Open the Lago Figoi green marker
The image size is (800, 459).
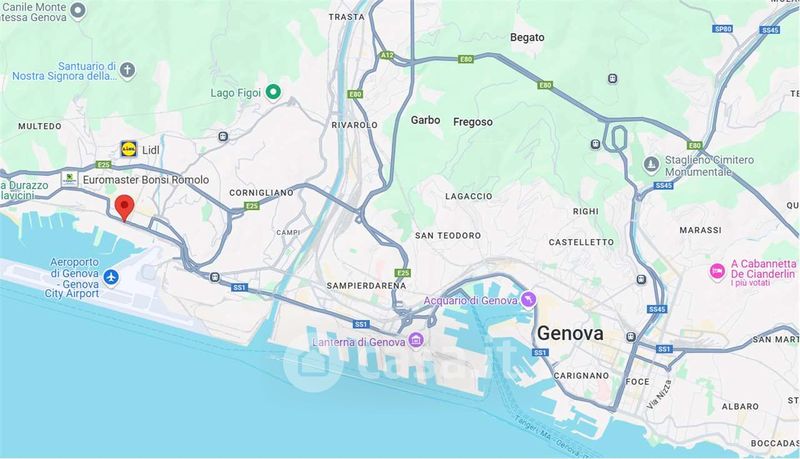(274, 92)
